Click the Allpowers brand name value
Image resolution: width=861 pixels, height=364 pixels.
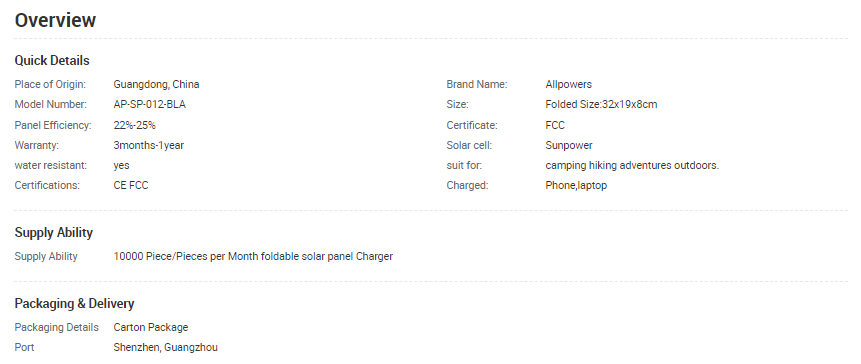(x=568, y=85)
